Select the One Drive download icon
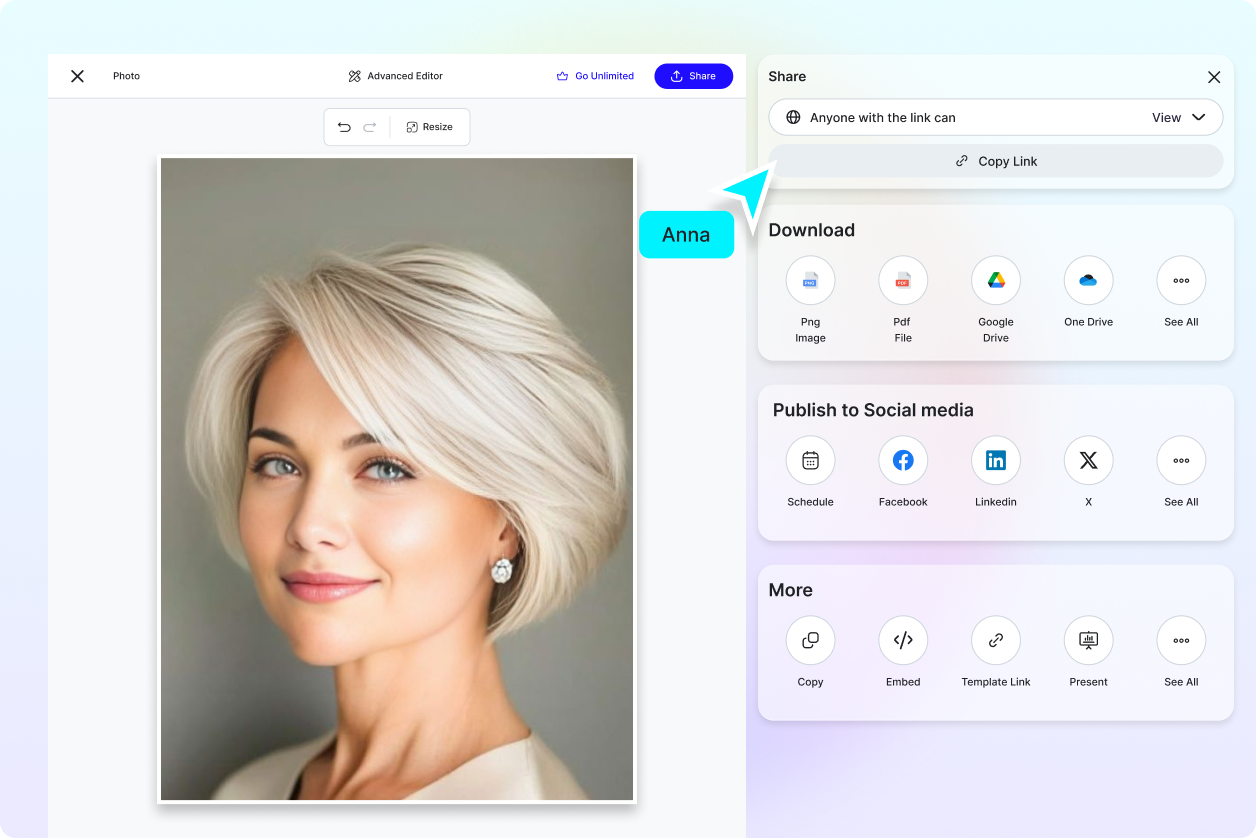The height and width of the screenshot is (838, 1256). click(x=1088, y=280)
